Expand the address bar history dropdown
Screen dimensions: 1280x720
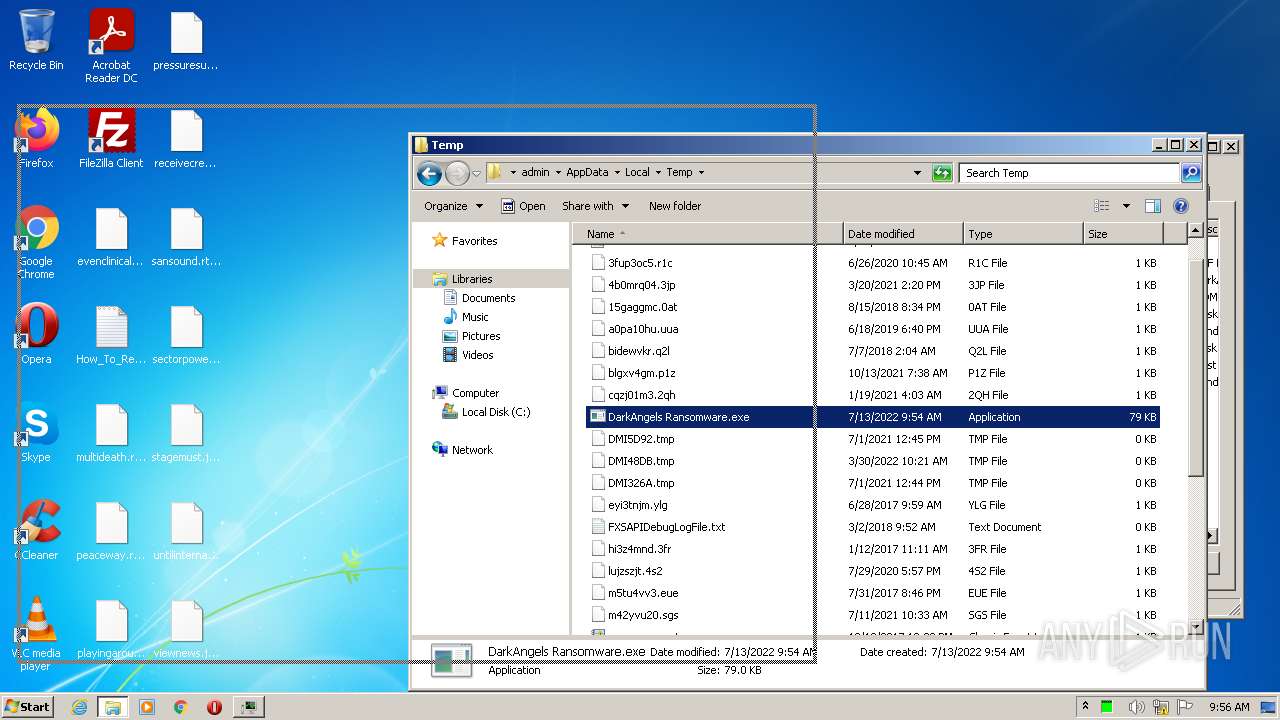click(x=917, y=173)
